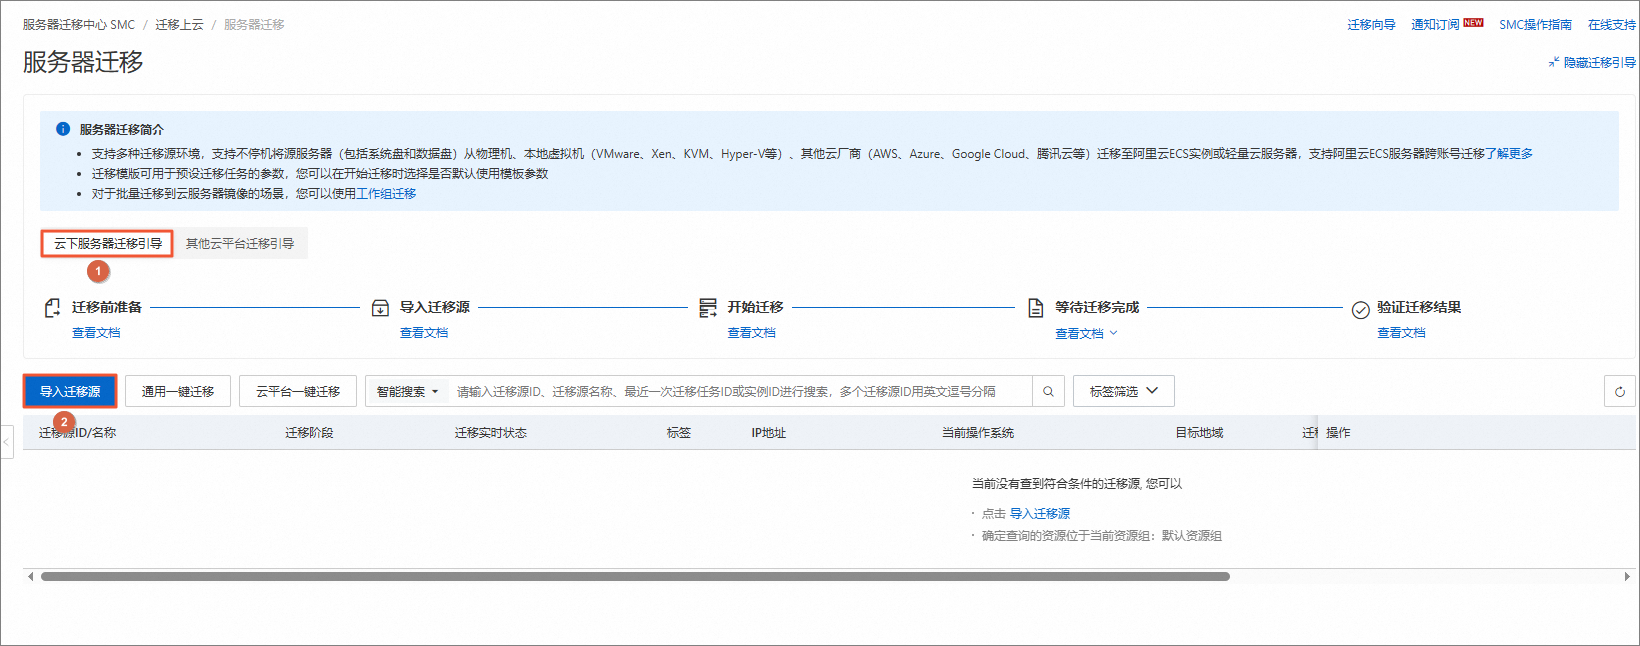Open the 标签筛选 dropdown
This screenshot has height=646, width=1640.
point(1123,391)
